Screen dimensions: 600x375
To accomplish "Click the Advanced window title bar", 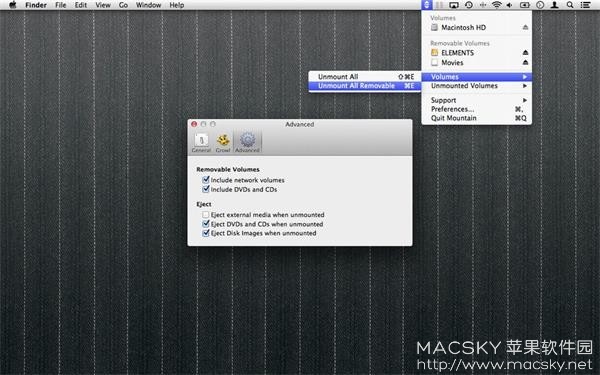I will [300, 124].
